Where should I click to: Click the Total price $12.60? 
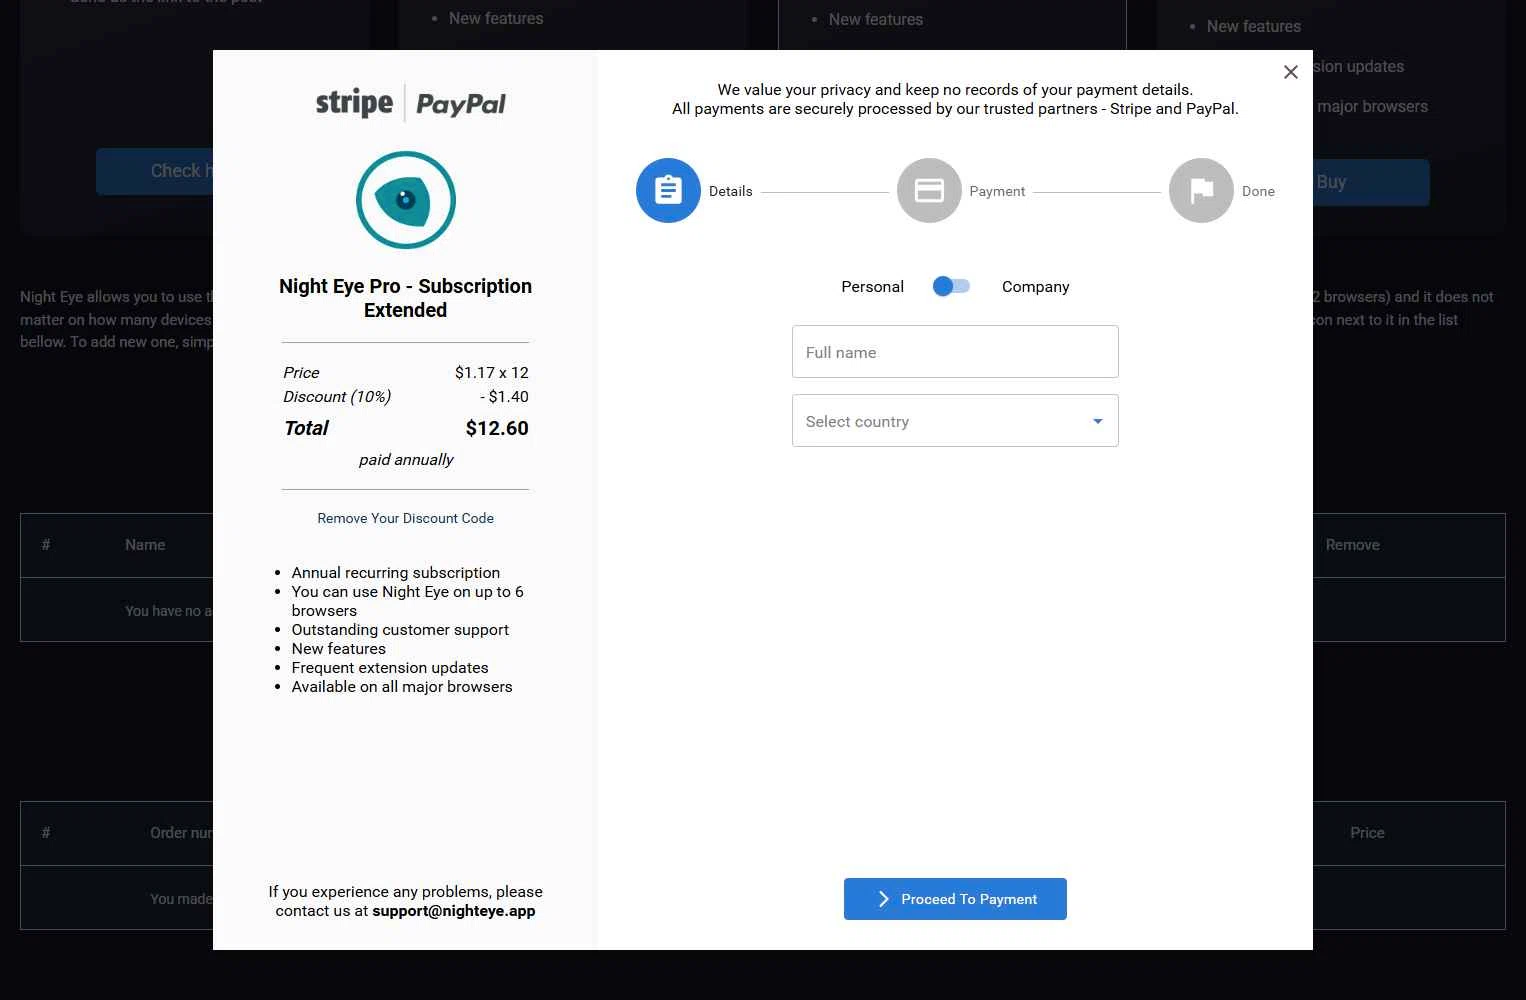[497, 428]
